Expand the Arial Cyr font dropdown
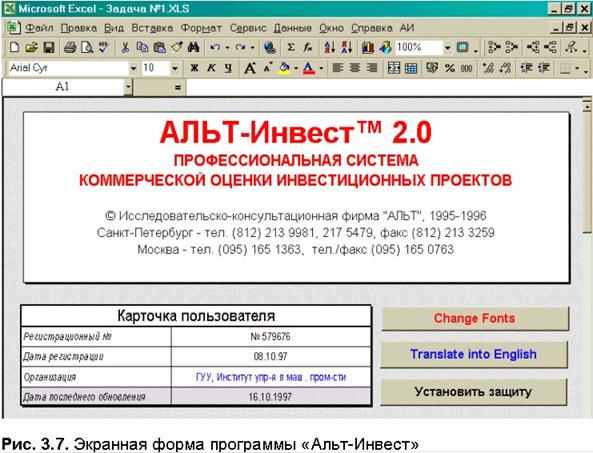The image size is (593, 453). coord(133,68)
